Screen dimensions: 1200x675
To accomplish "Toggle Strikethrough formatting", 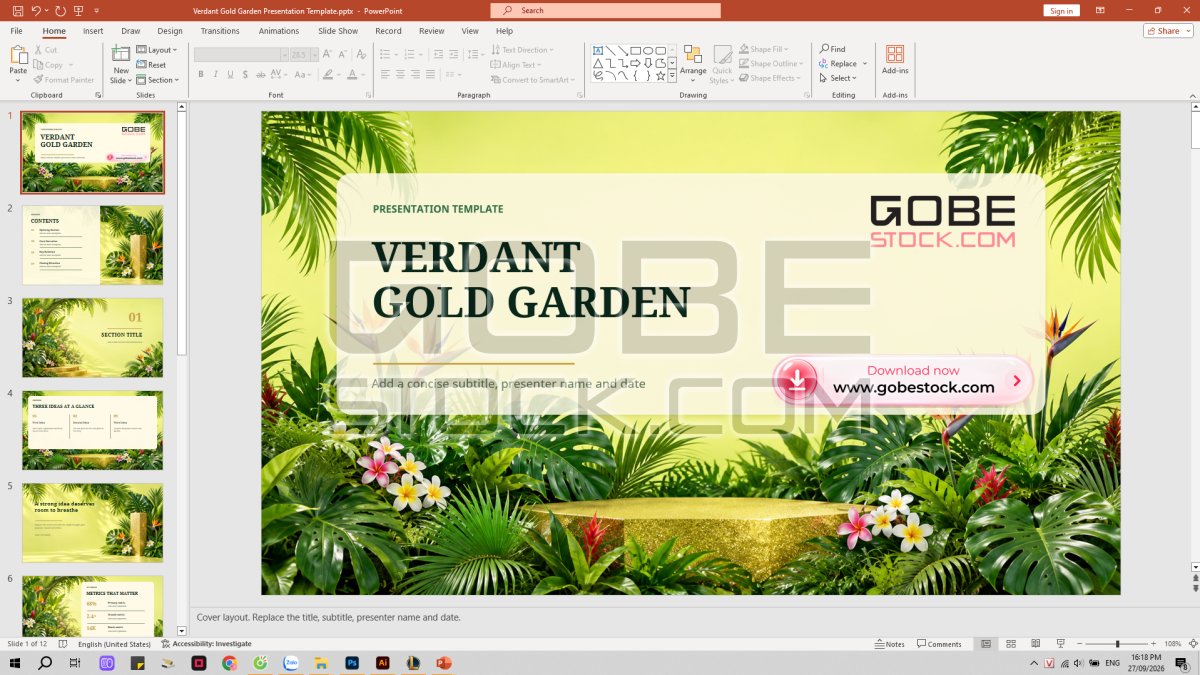I will point(262,74).
